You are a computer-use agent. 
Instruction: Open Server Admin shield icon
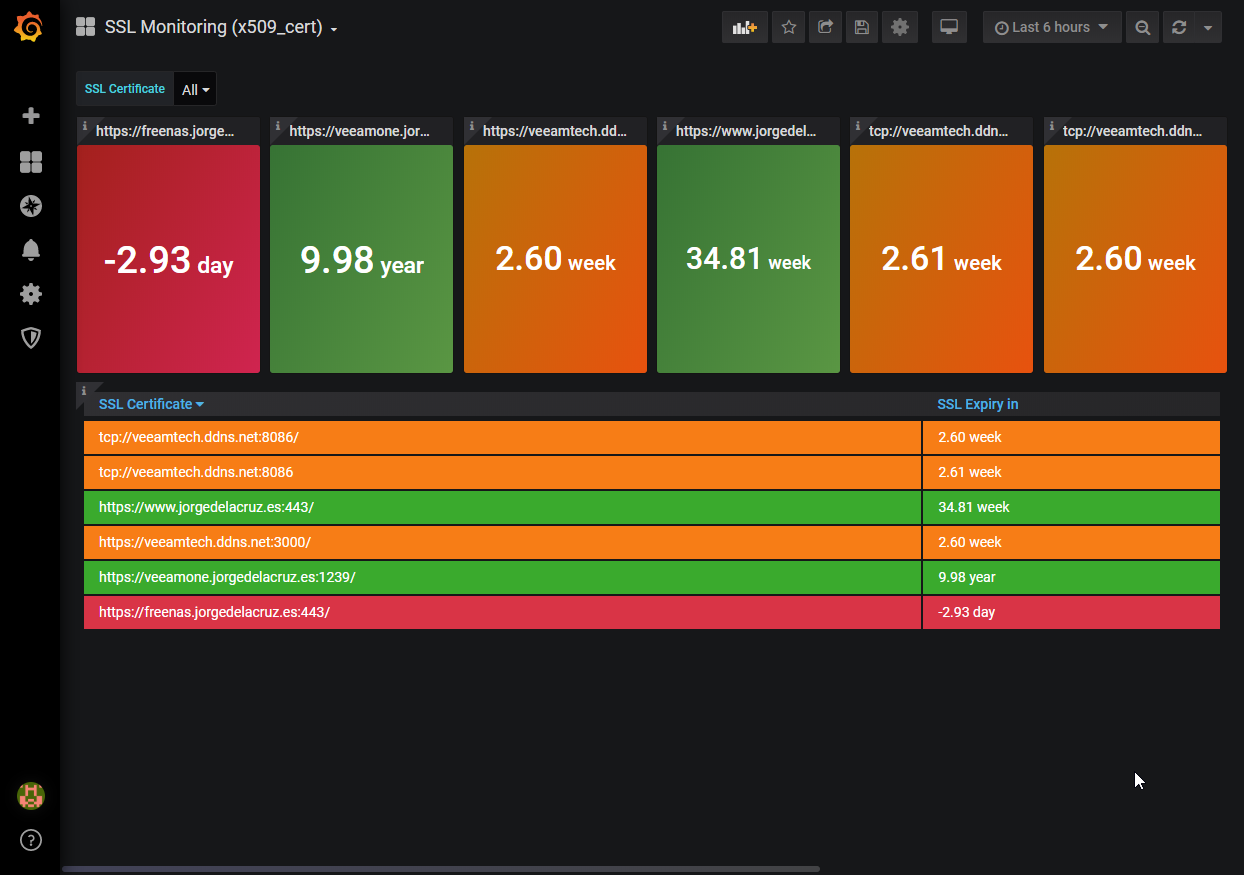31,338
